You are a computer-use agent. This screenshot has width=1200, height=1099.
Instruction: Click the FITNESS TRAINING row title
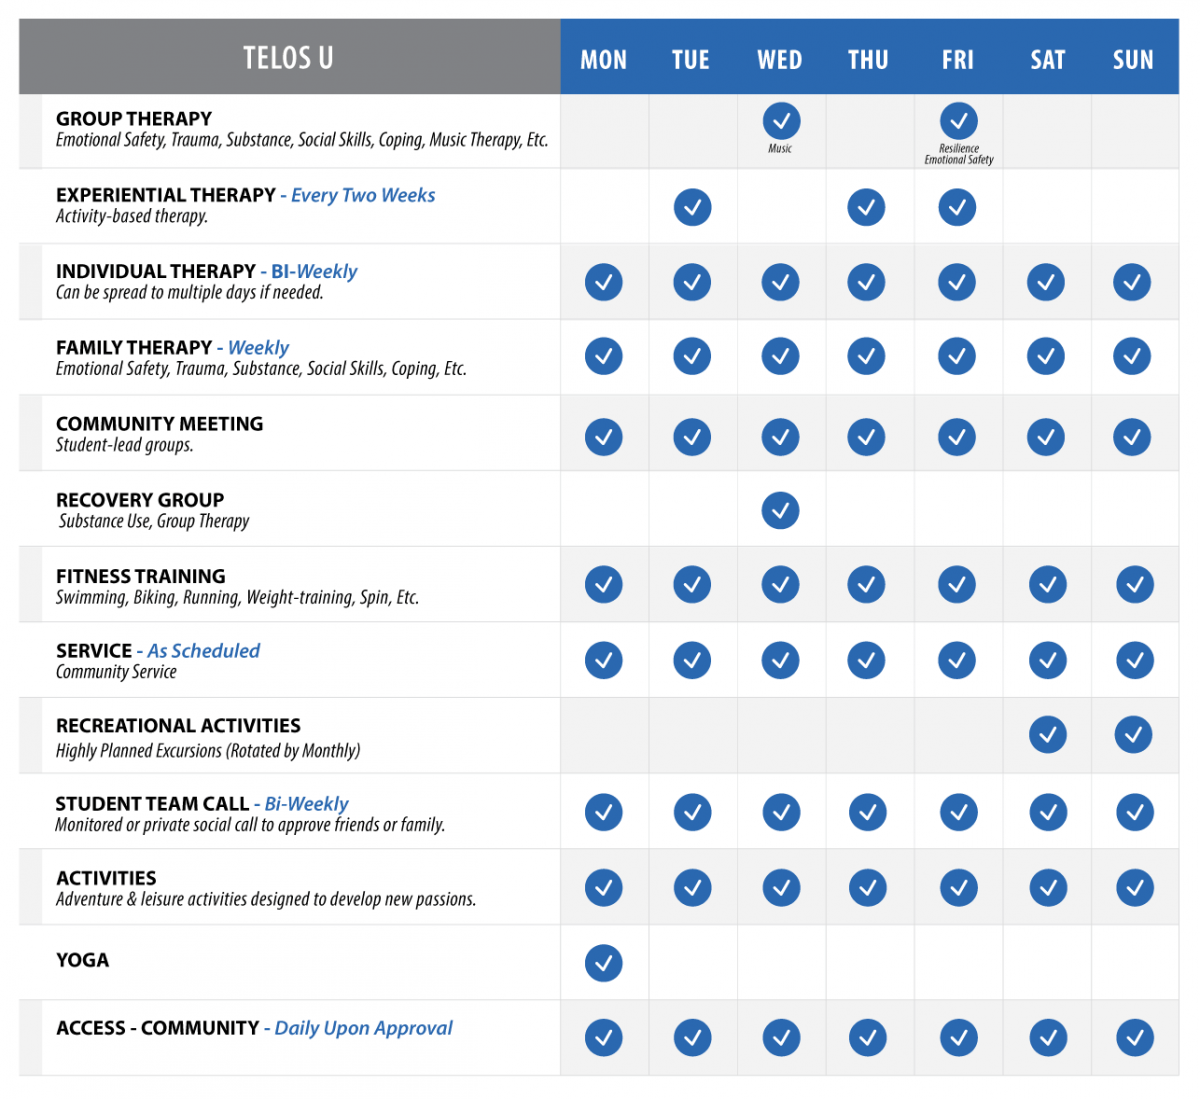click(x=141, y=576)
